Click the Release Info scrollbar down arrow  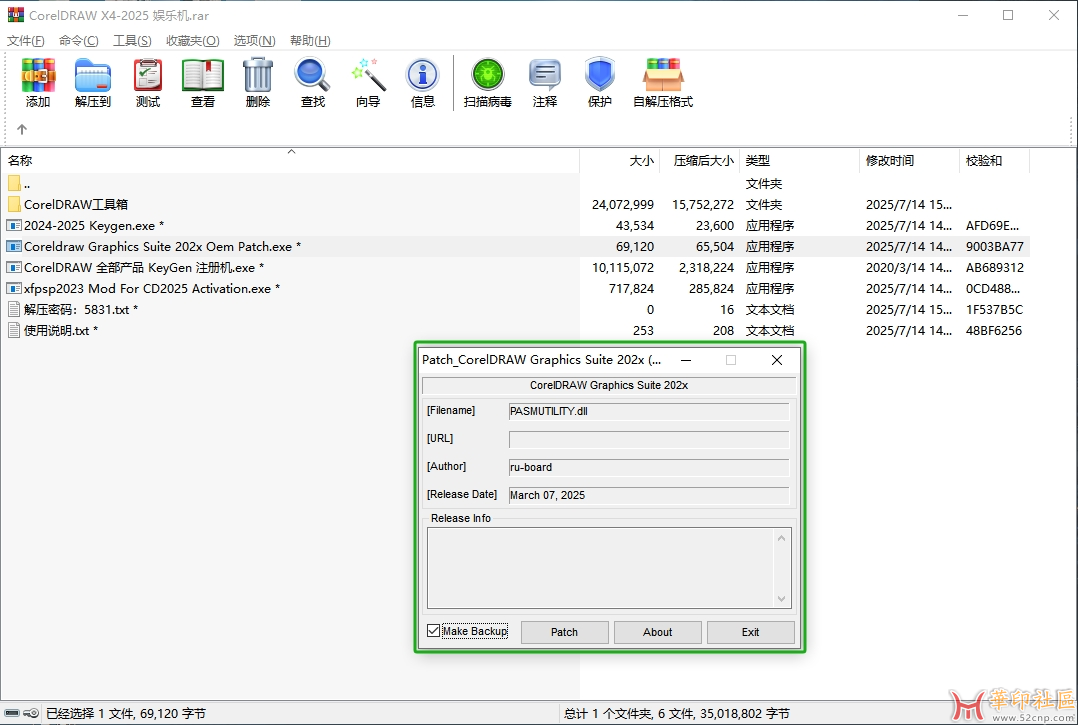coord(782,599)
